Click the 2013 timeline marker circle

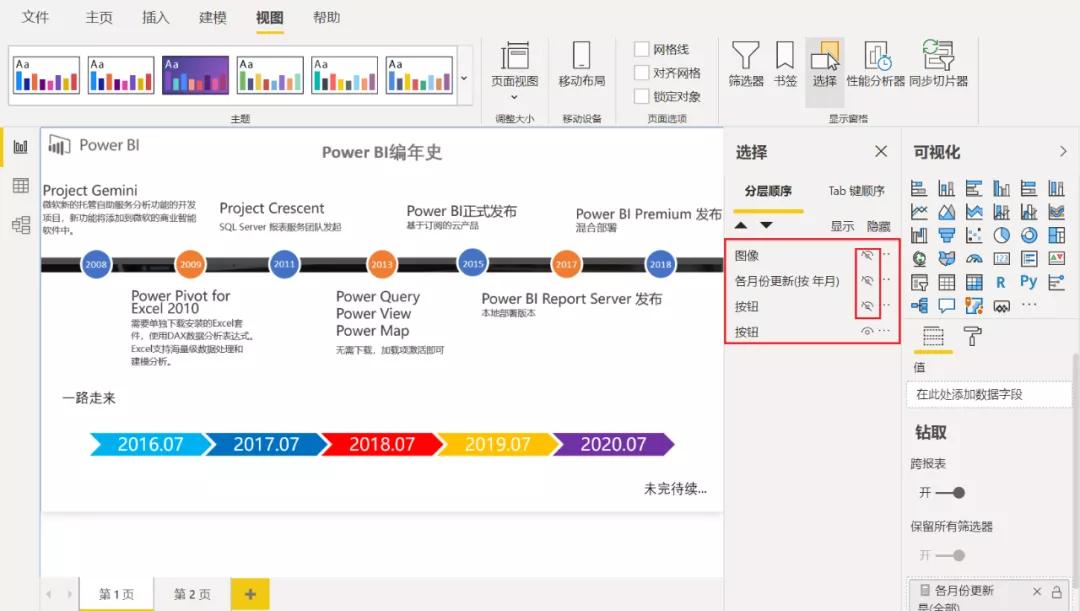click(x=382, y=264)
